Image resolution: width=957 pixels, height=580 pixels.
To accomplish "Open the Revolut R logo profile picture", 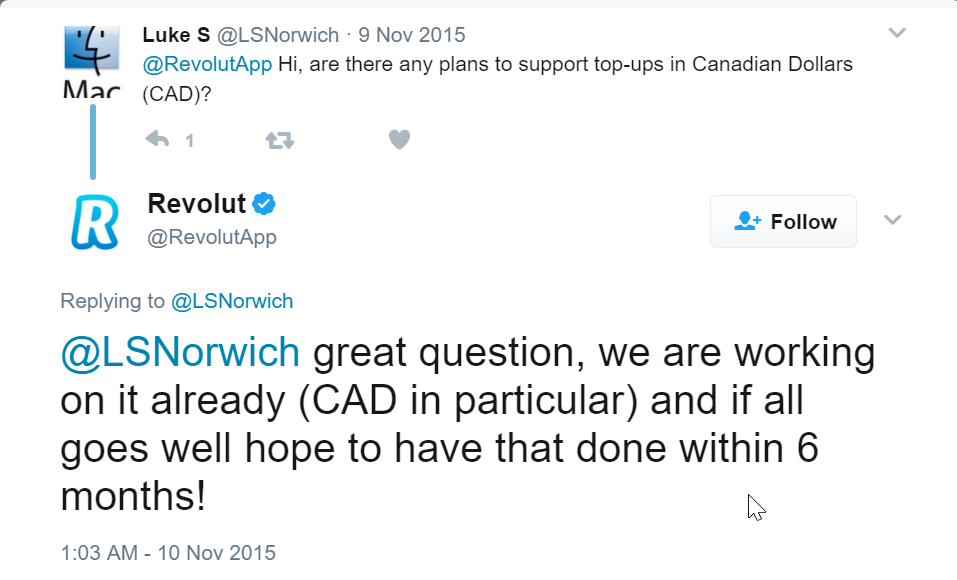I will (x=95, y=222).
